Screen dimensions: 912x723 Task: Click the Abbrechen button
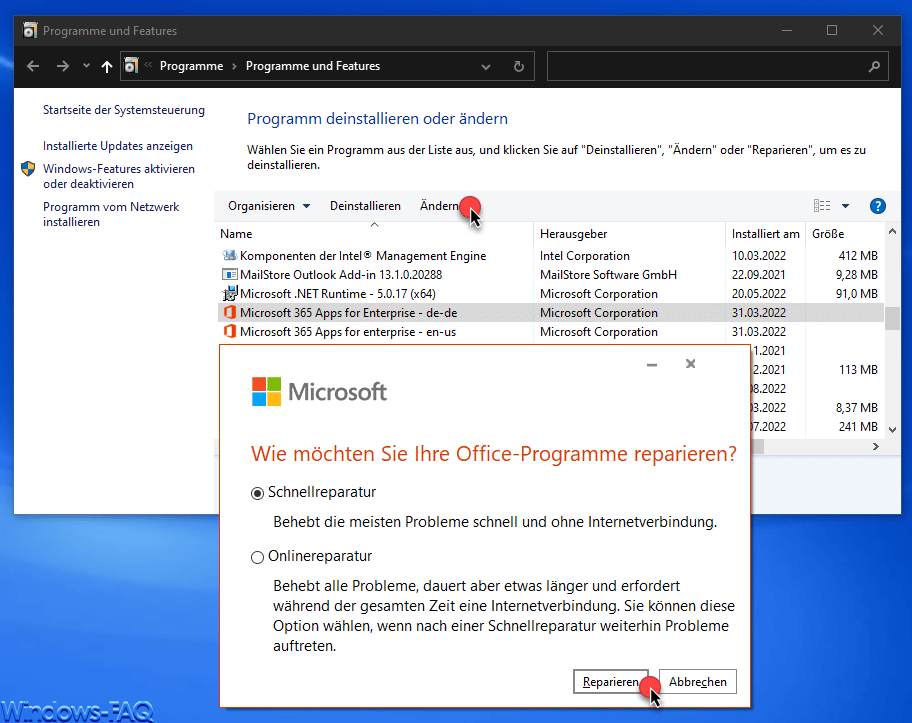click(x=697, y=682)
